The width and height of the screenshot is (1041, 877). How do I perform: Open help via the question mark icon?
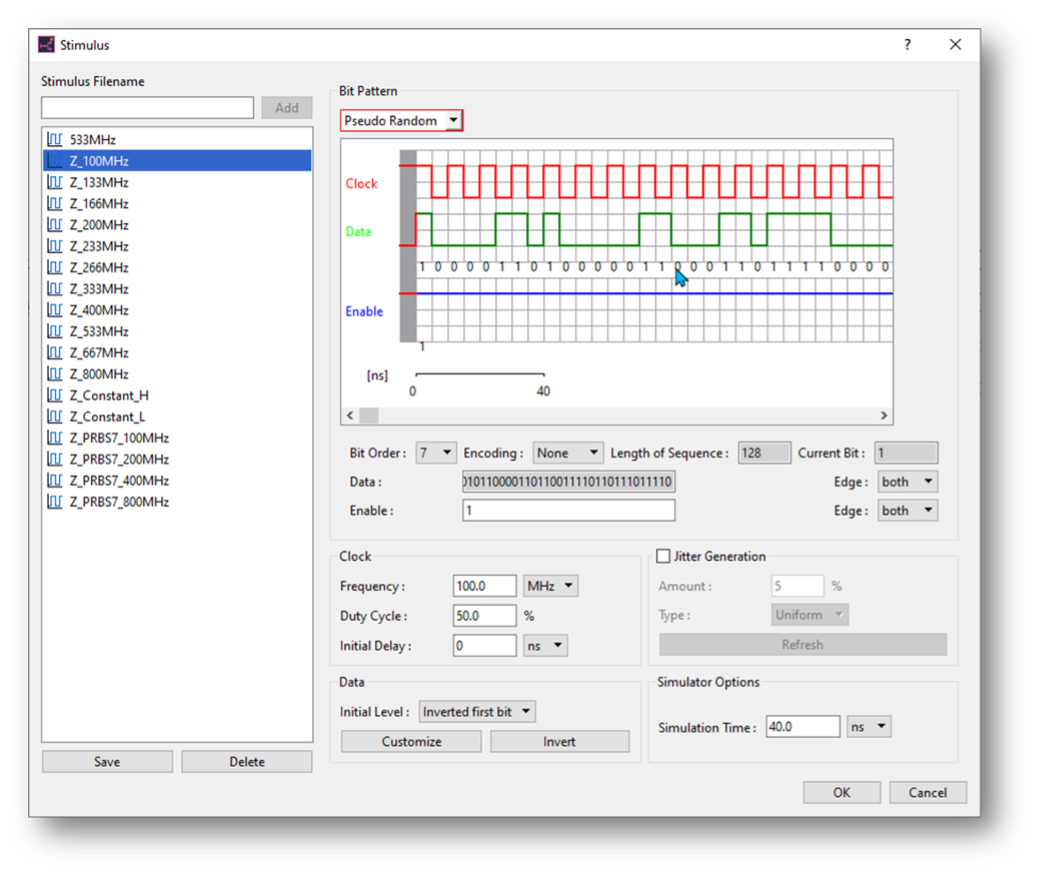pos(906,44)
